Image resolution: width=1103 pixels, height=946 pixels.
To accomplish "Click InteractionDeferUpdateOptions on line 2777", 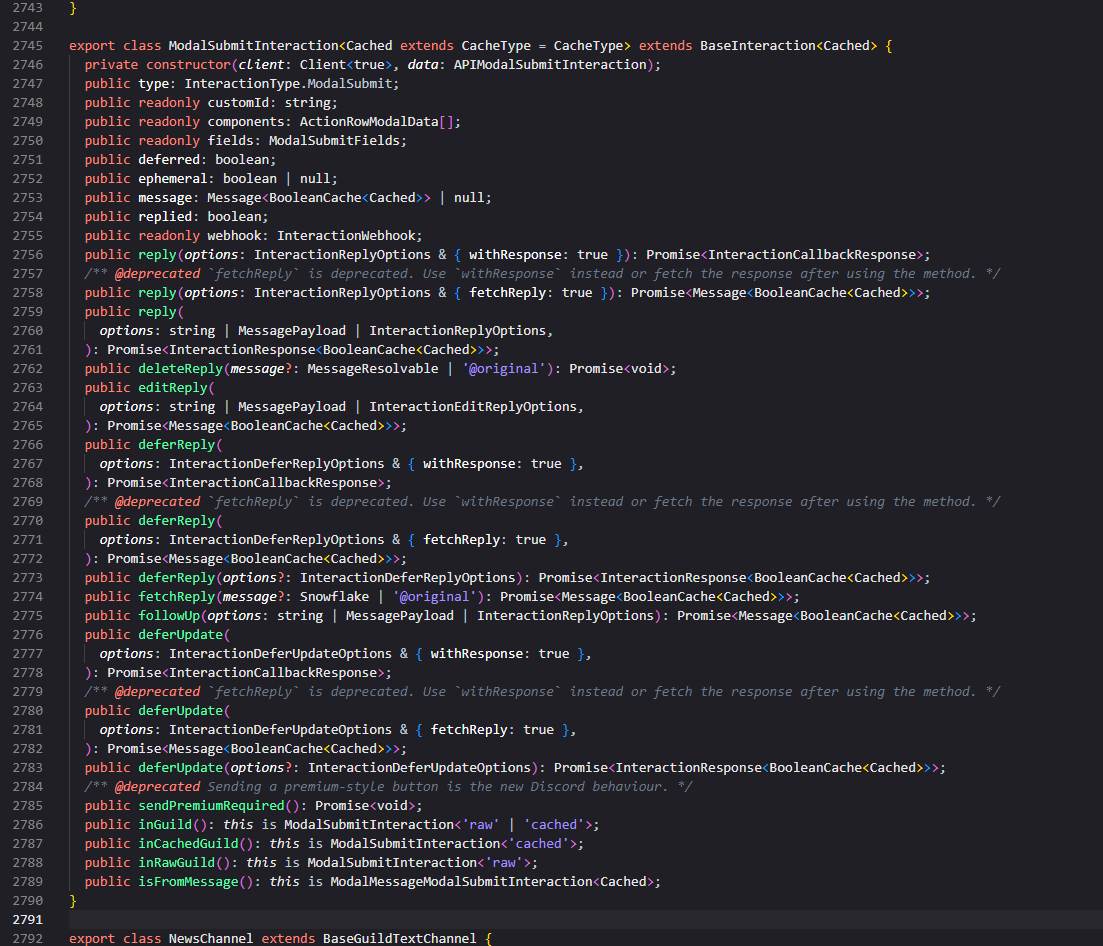I will tap(280, 653).
